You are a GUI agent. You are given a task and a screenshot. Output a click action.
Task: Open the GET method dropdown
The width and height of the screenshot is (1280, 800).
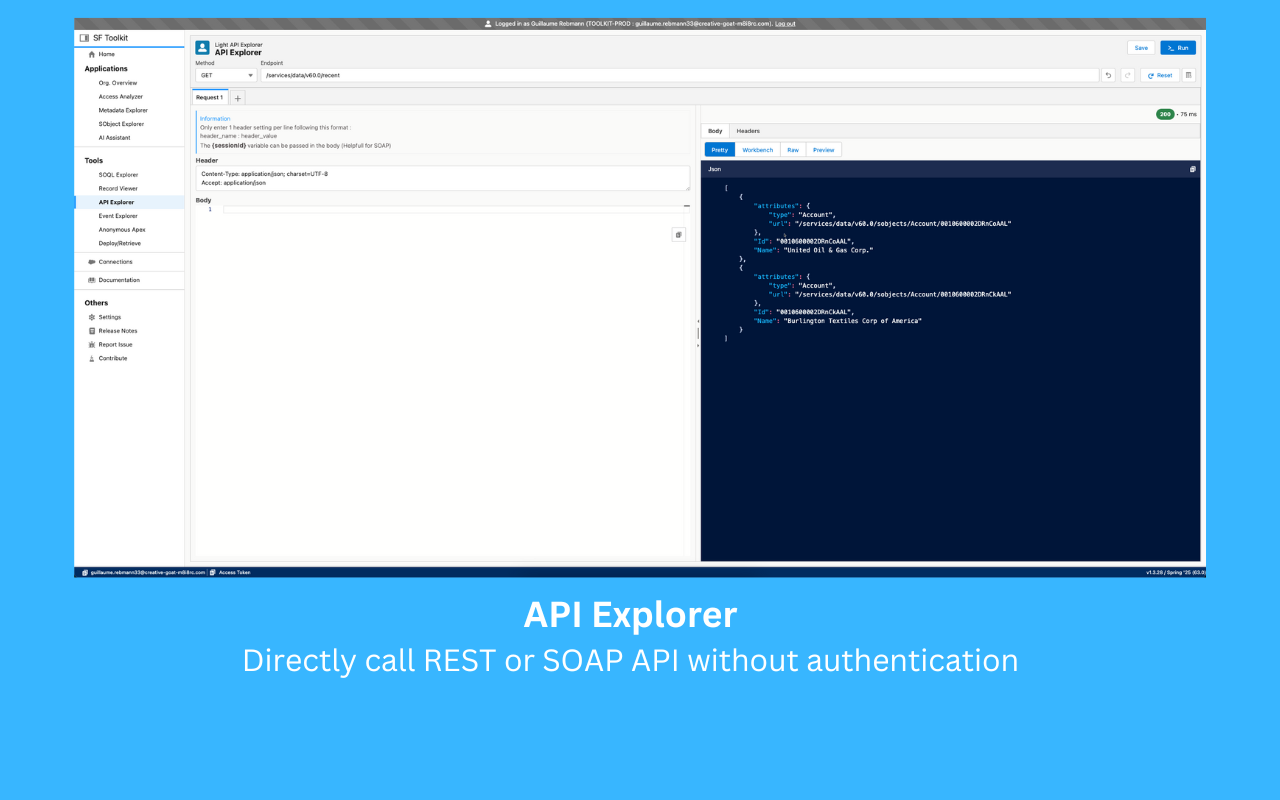(x=224, y=74)
